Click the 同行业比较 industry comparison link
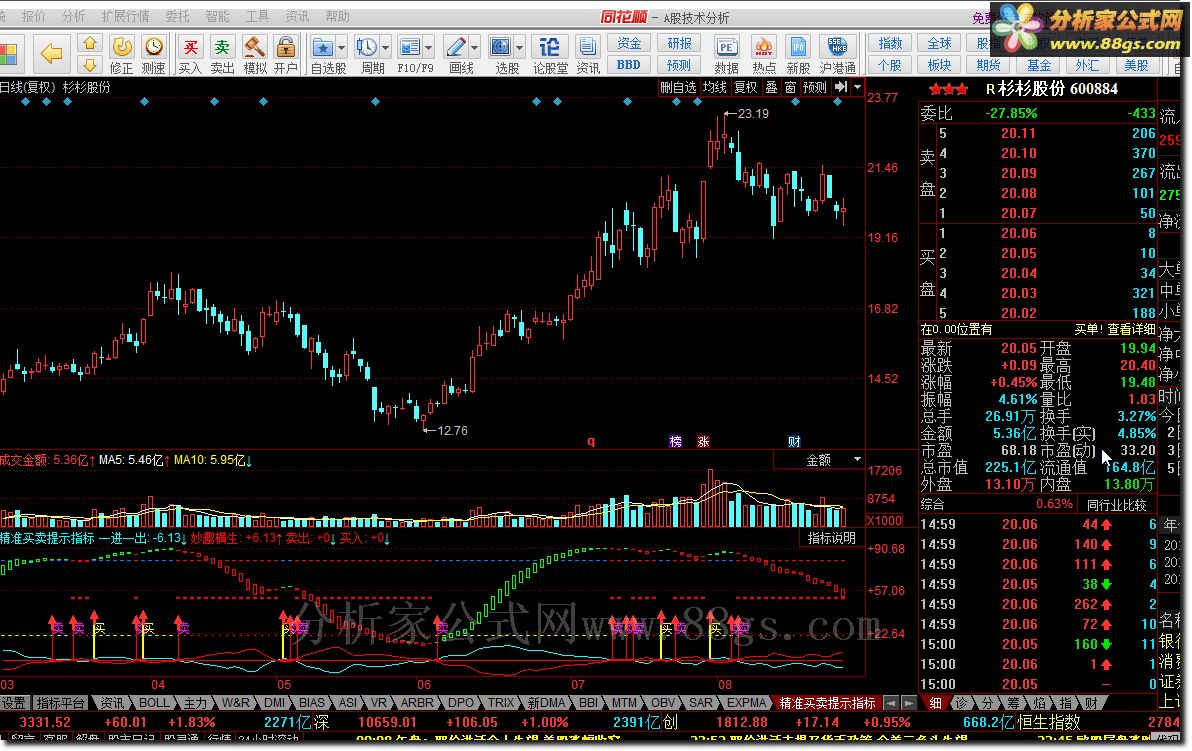This screenshot has width=1192, height=751. tap(1116, 505)
